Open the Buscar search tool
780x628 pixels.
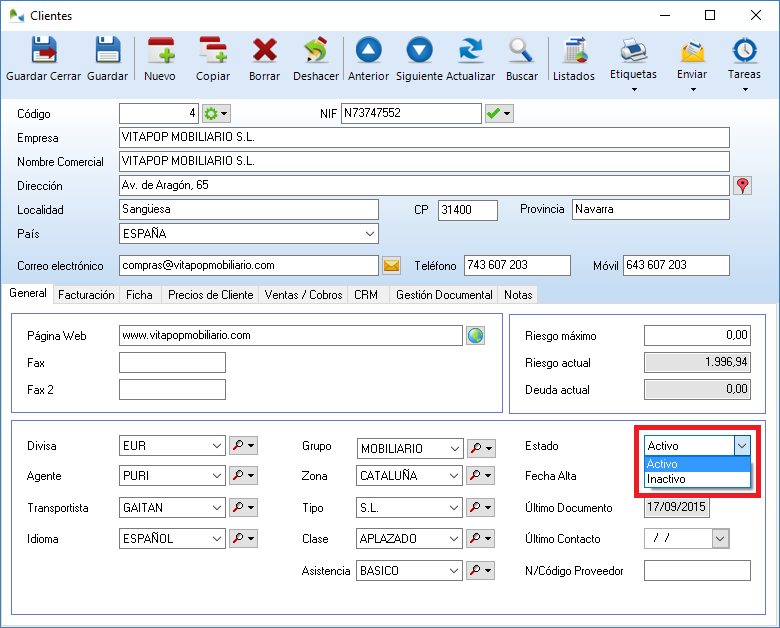pos(521,59)
